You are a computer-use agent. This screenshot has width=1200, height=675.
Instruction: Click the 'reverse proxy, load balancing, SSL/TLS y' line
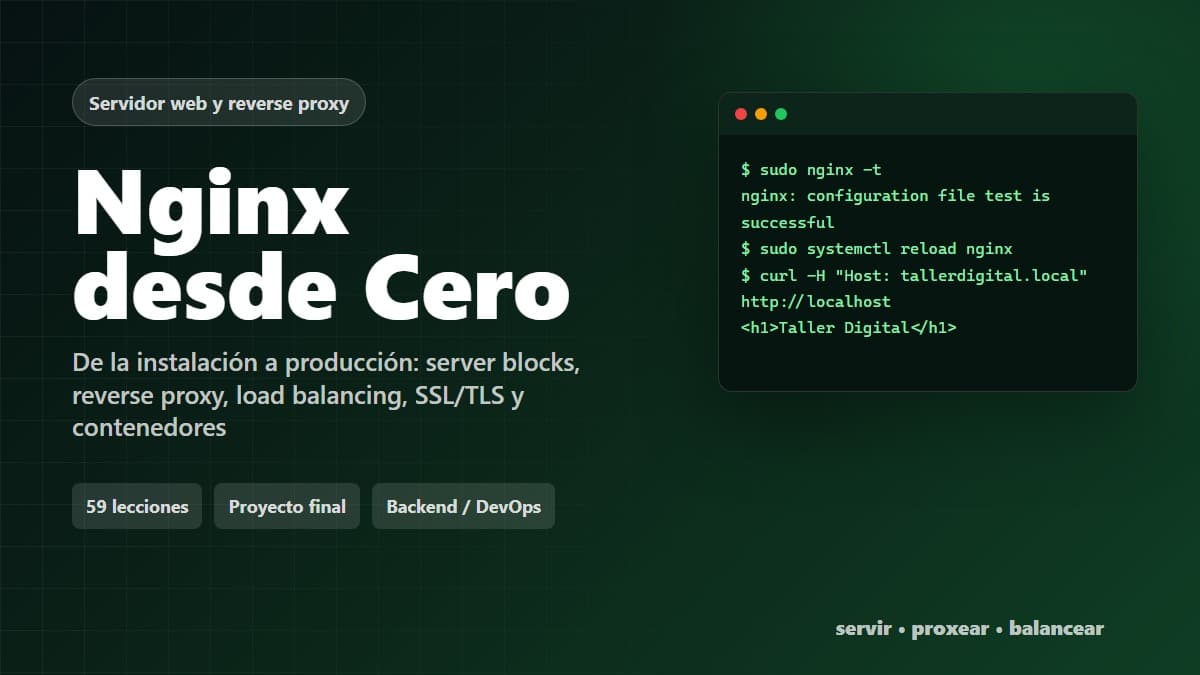point(298,396)
